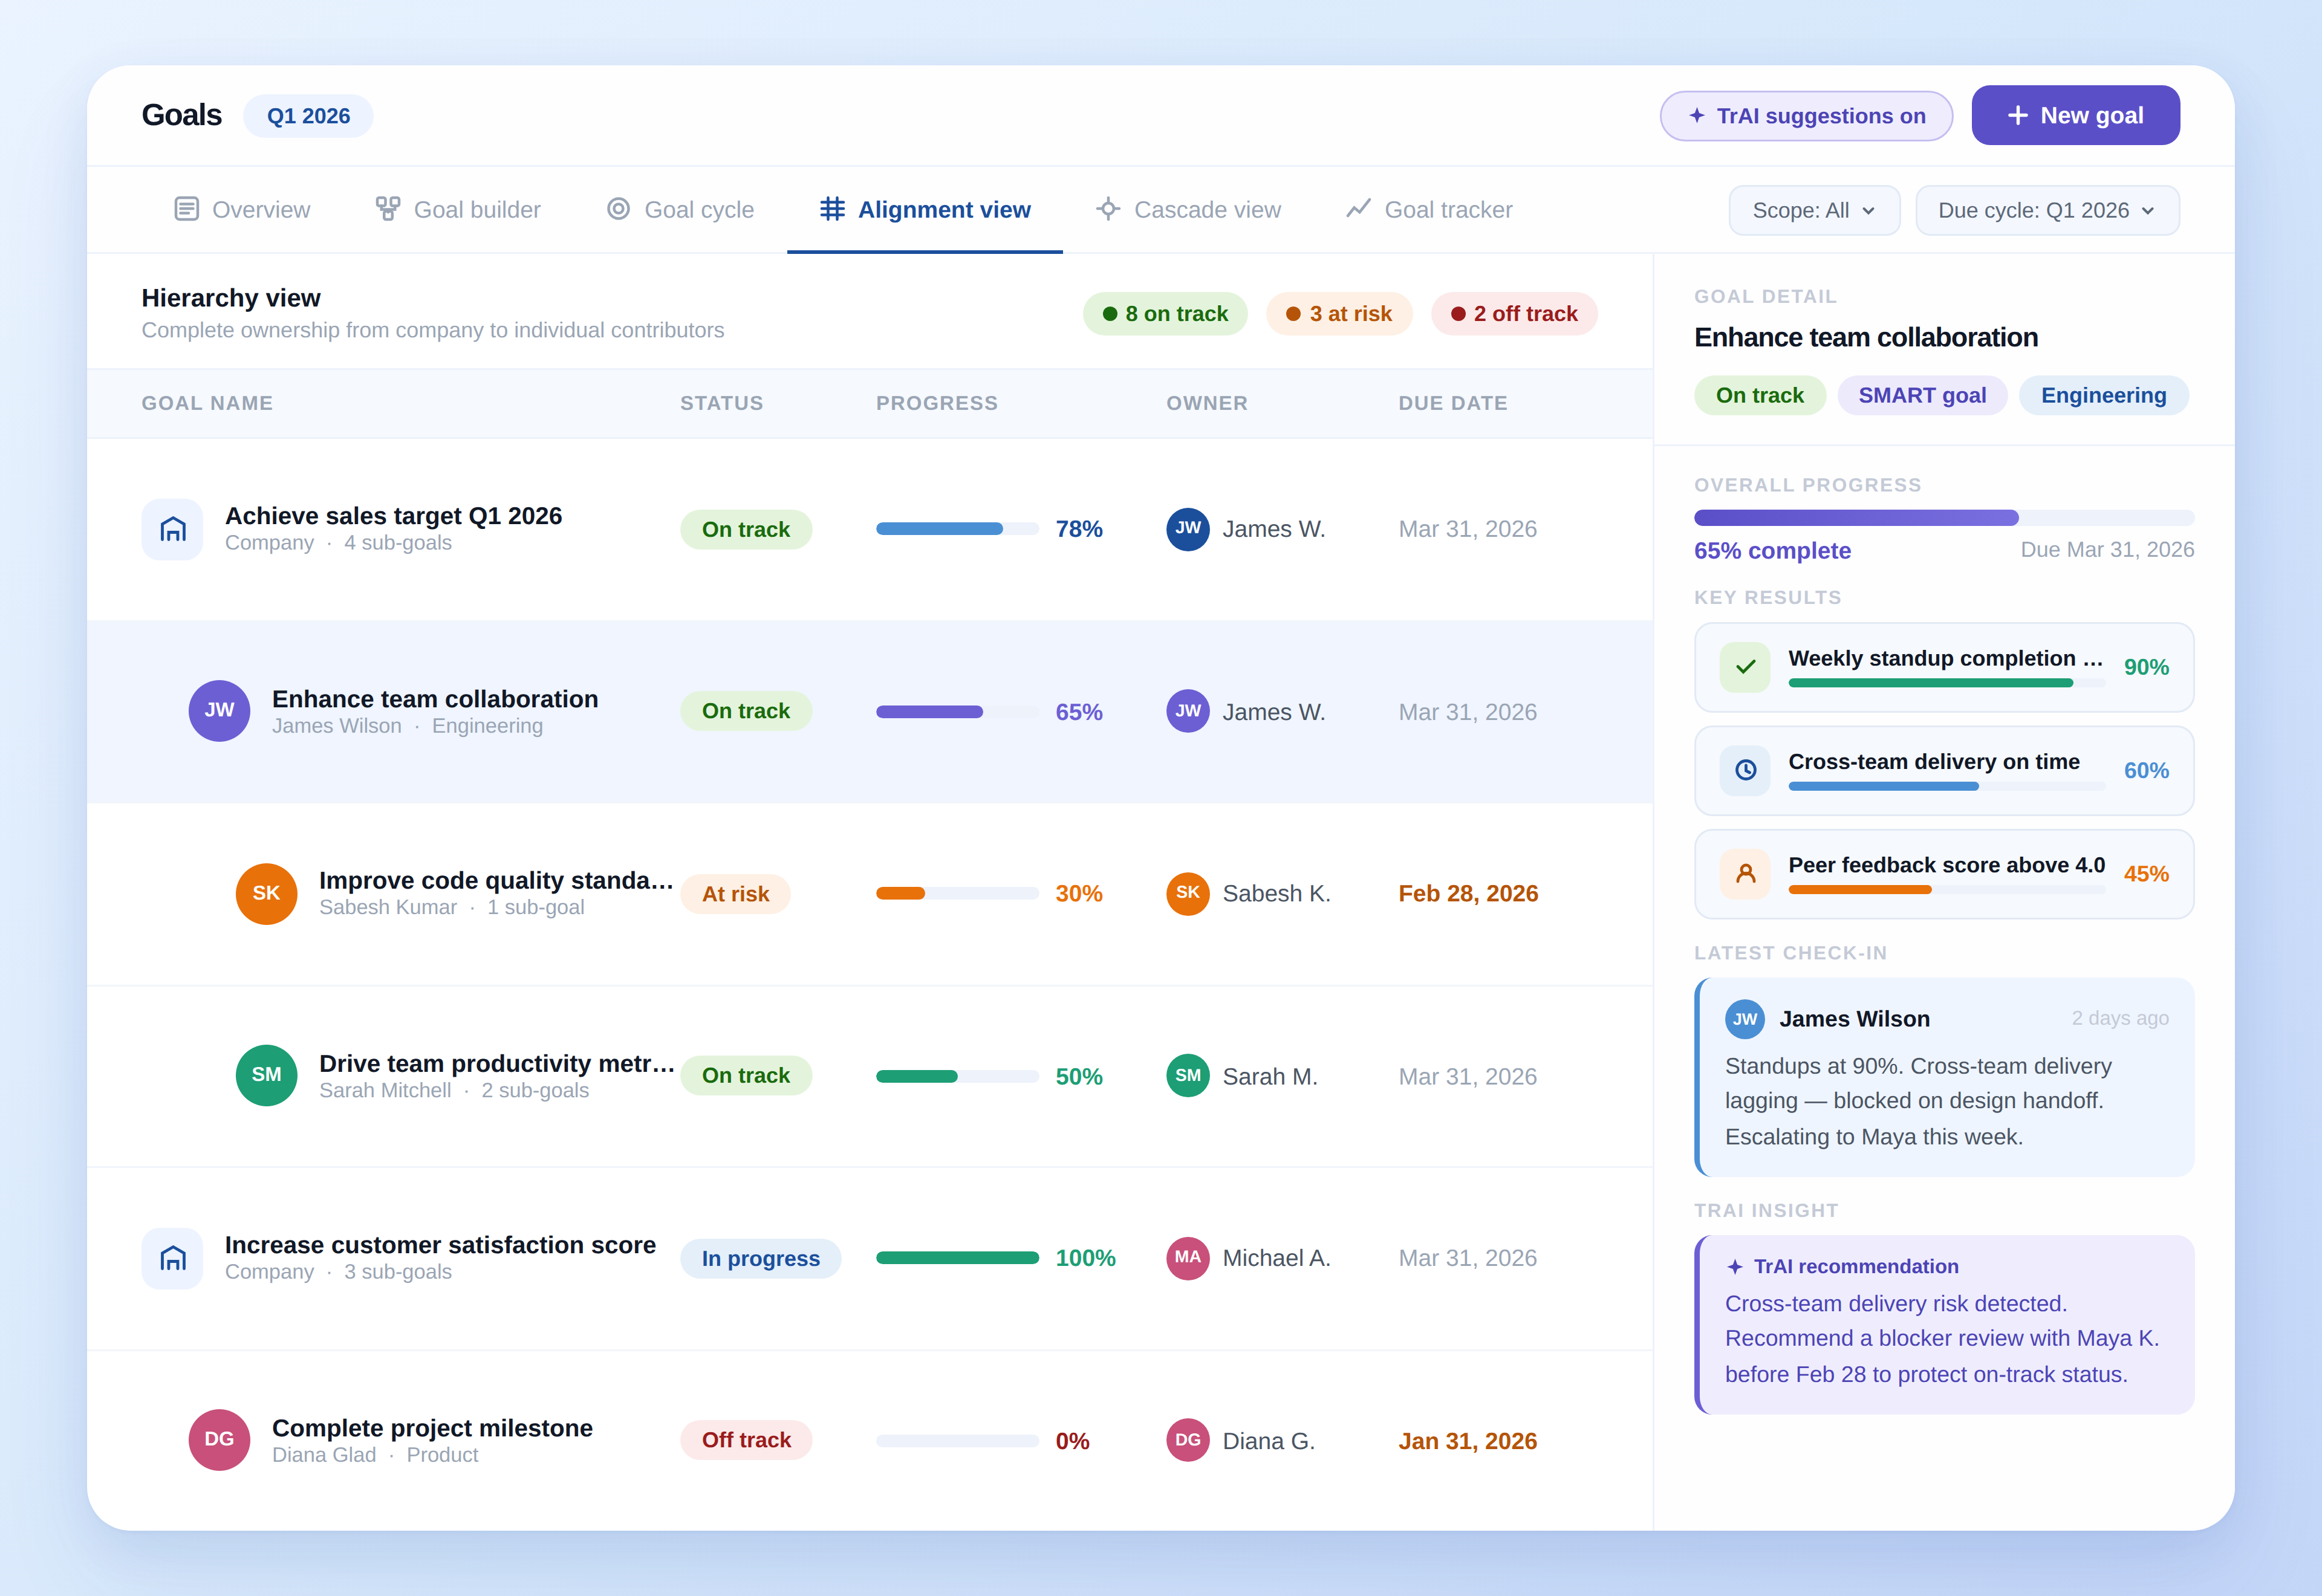Click the company building icon for Achieve sales target
2322x1596 pixels.
coord(172,529)
